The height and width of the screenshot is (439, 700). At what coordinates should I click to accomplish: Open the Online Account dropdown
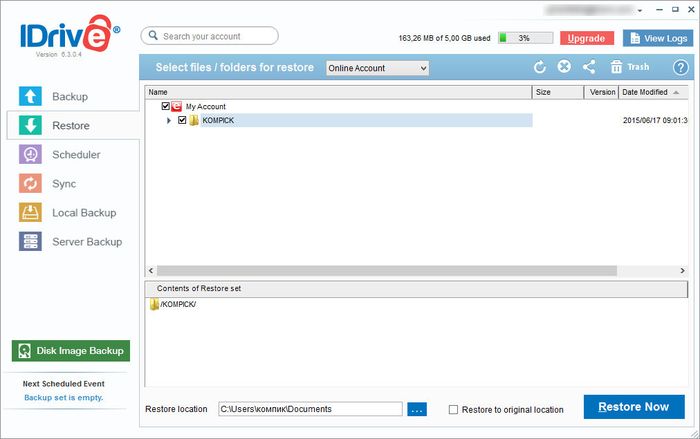pyautogui.click(x=378, y=68)
